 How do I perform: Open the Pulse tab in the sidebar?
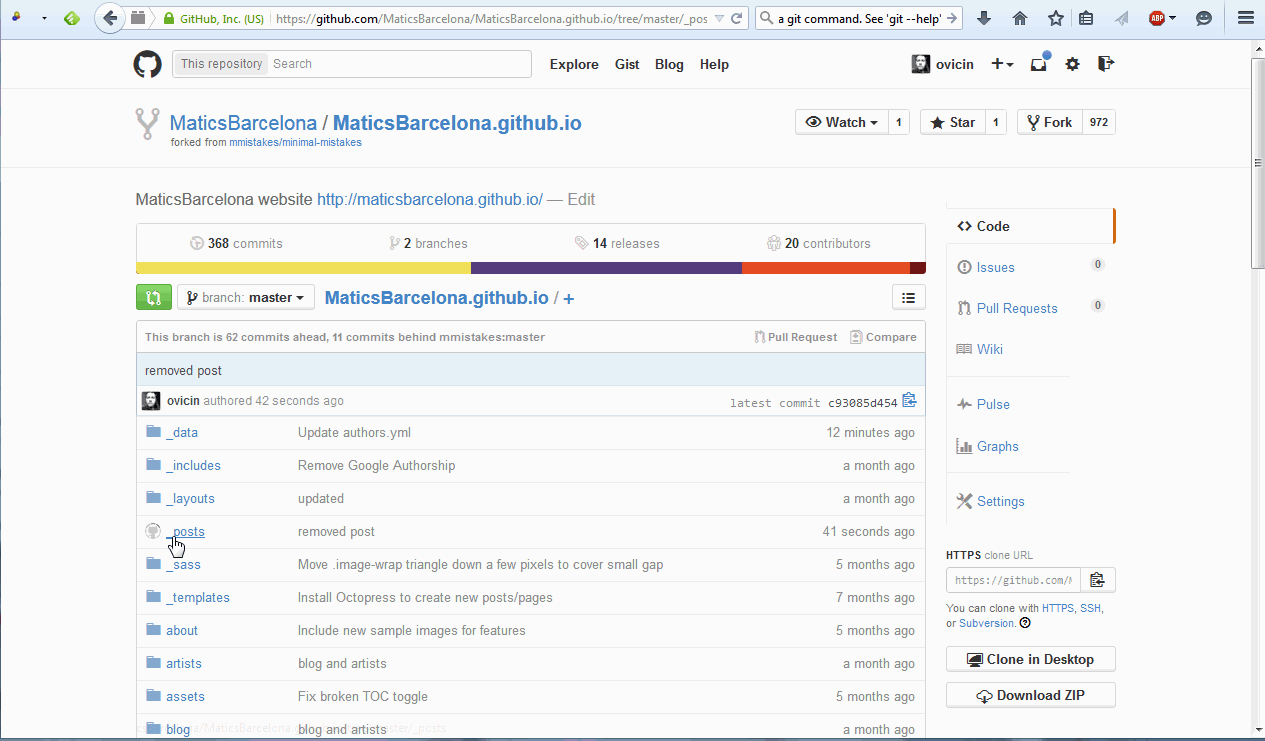click(983, 404)
